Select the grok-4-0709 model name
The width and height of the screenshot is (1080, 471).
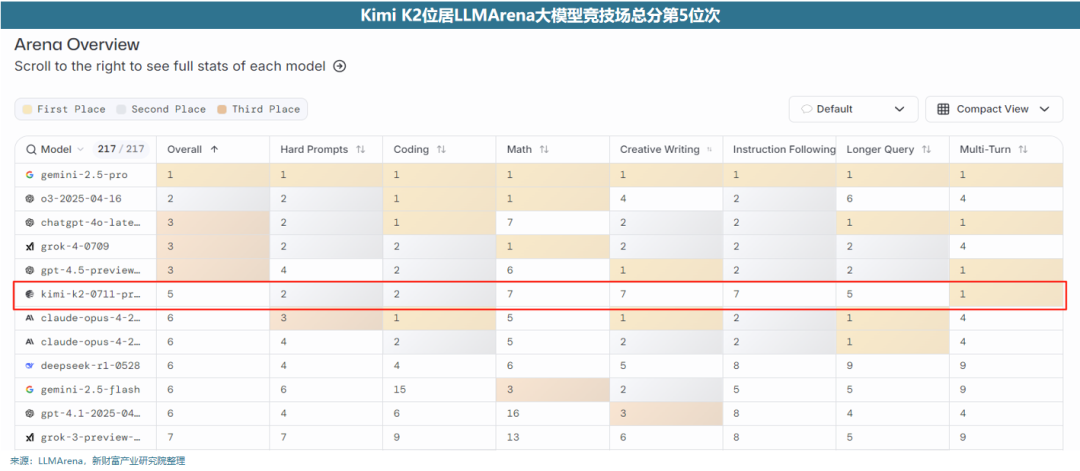74,246
